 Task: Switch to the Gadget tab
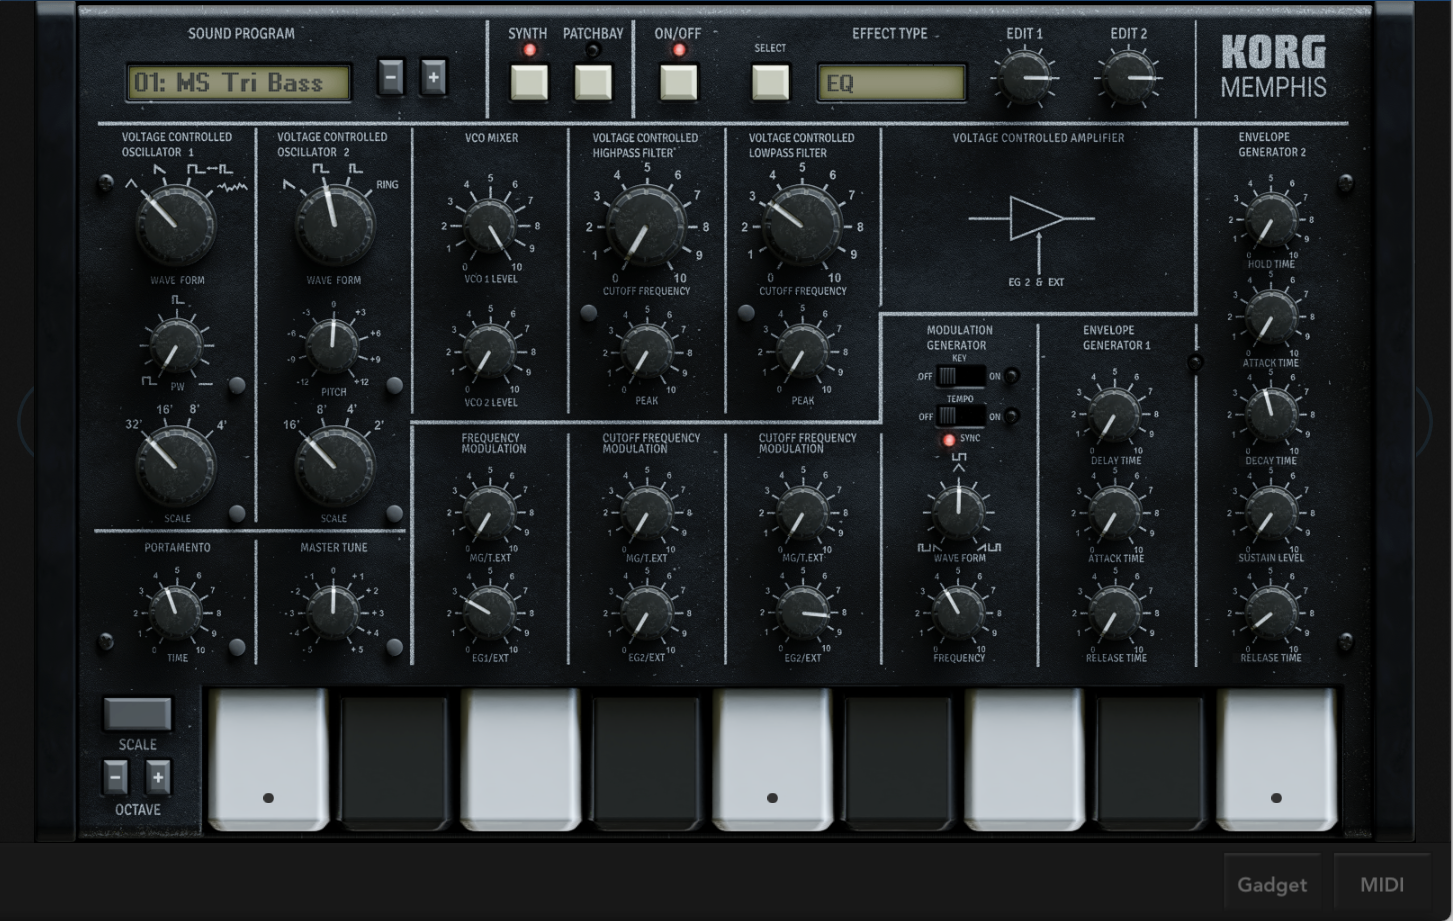coord(1272,884)
